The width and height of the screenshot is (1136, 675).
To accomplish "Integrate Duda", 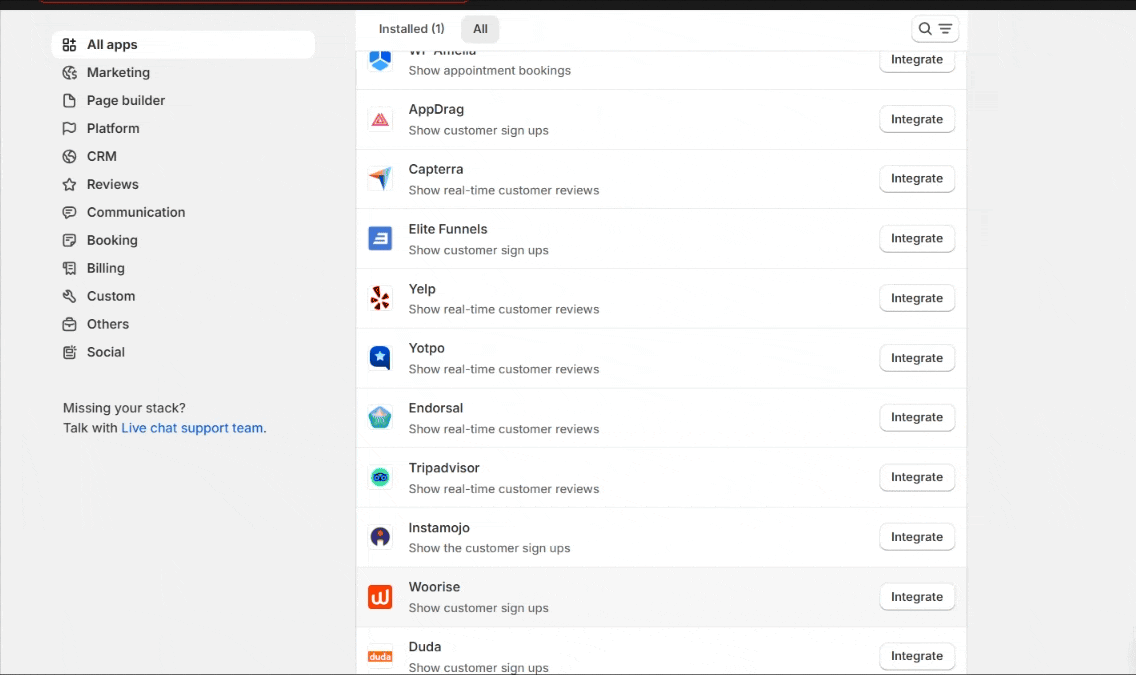I will point(917,656).
